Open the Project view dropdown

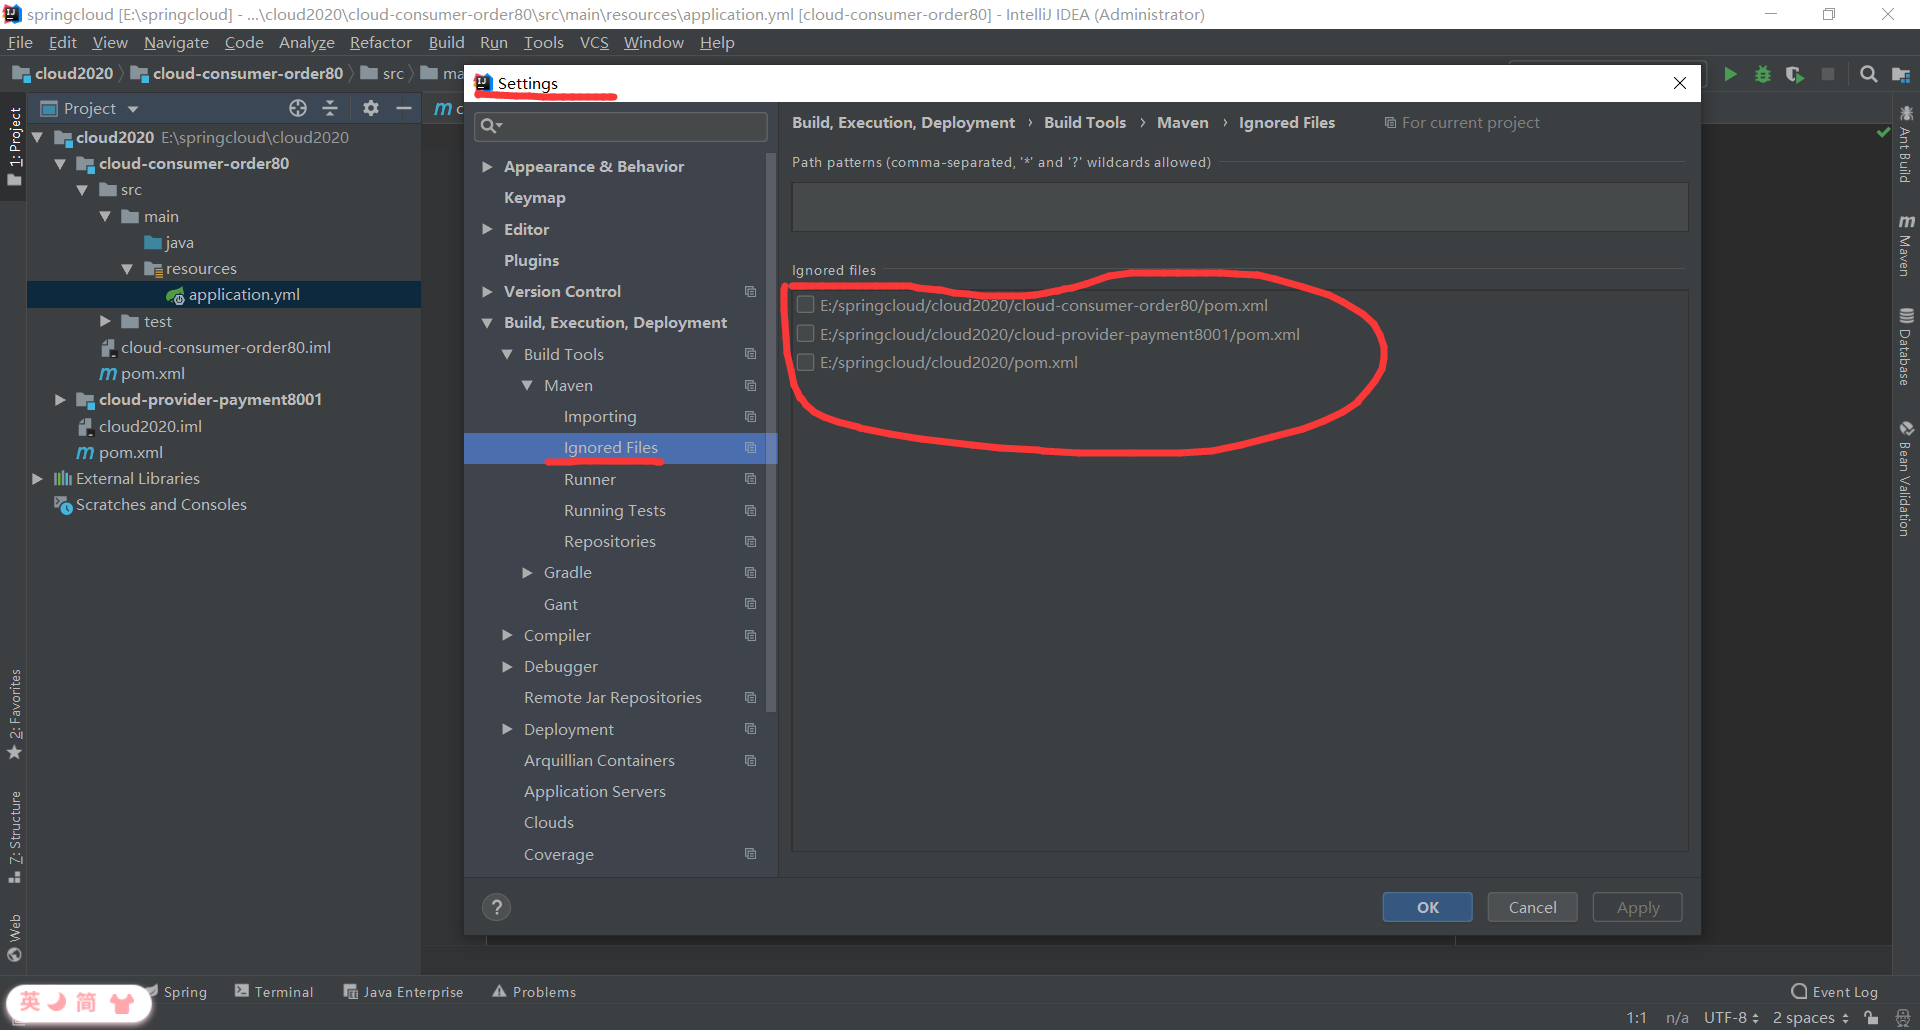133,109
